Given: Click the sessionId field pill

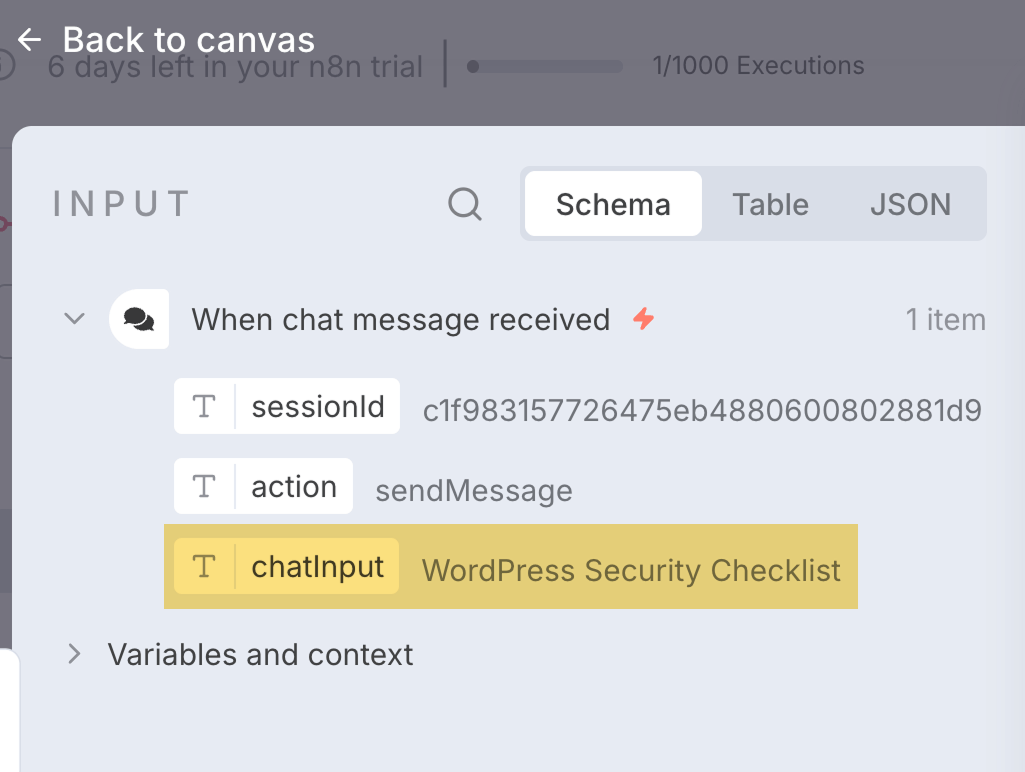Looking at the screenshot, I should pyautogui.click(x=317, y=406).
